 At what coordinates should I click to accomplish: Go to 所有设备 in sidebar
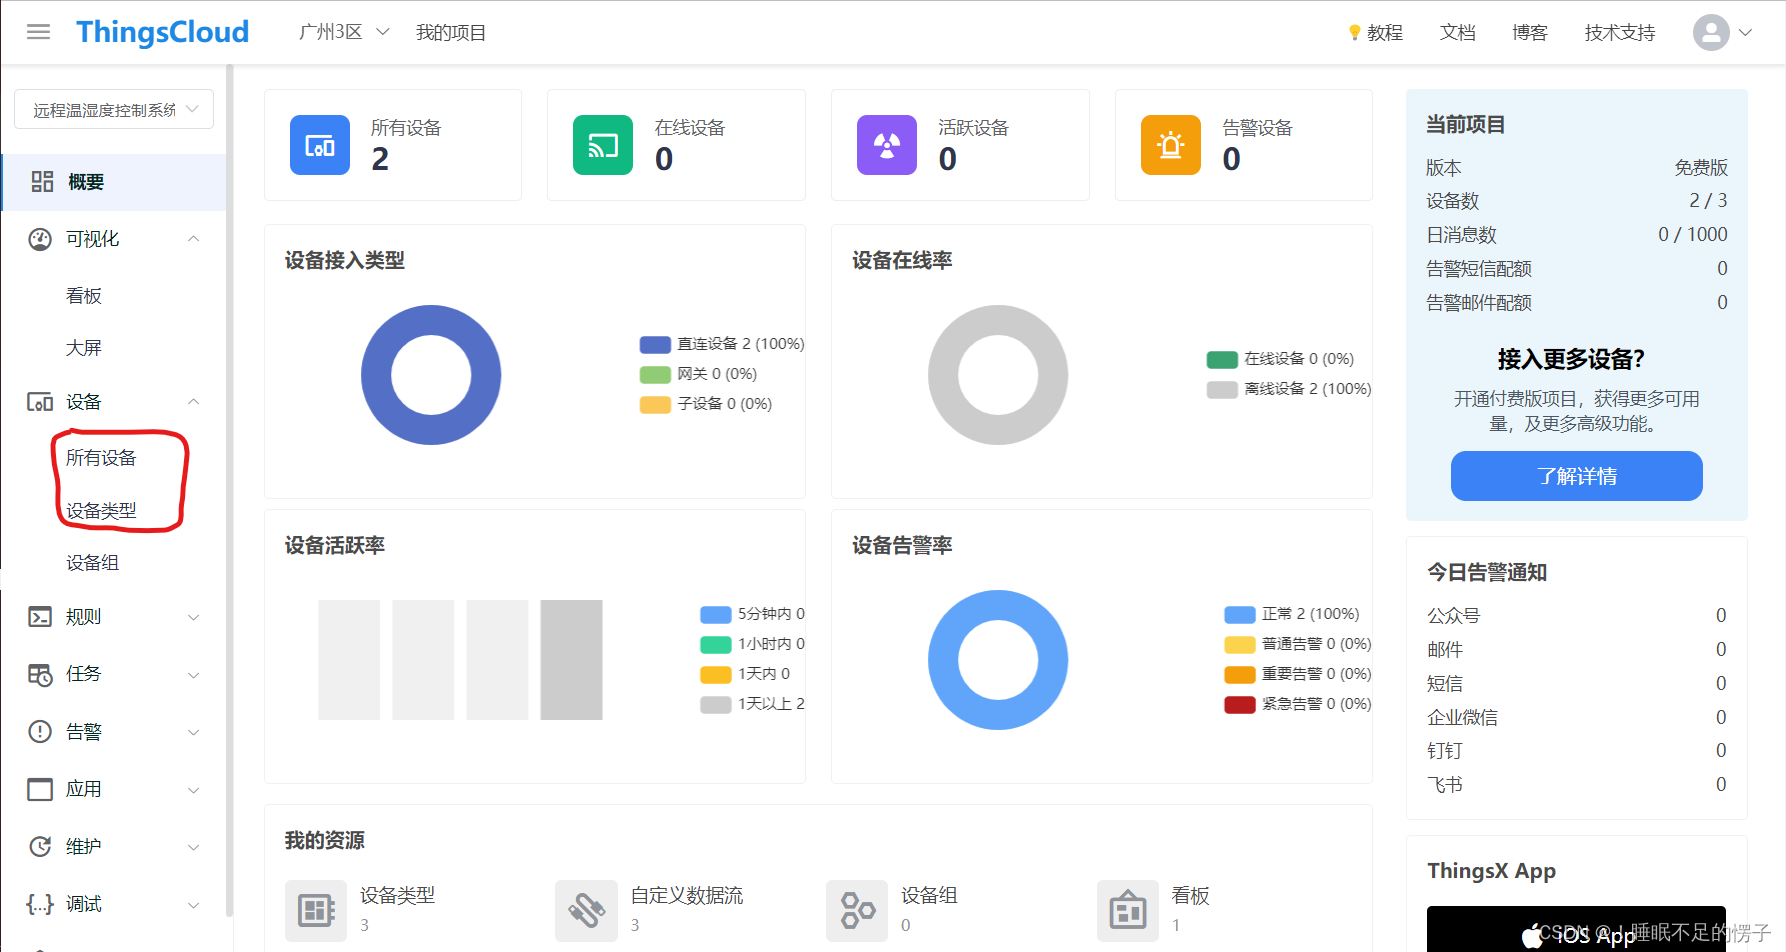[101, 458]
